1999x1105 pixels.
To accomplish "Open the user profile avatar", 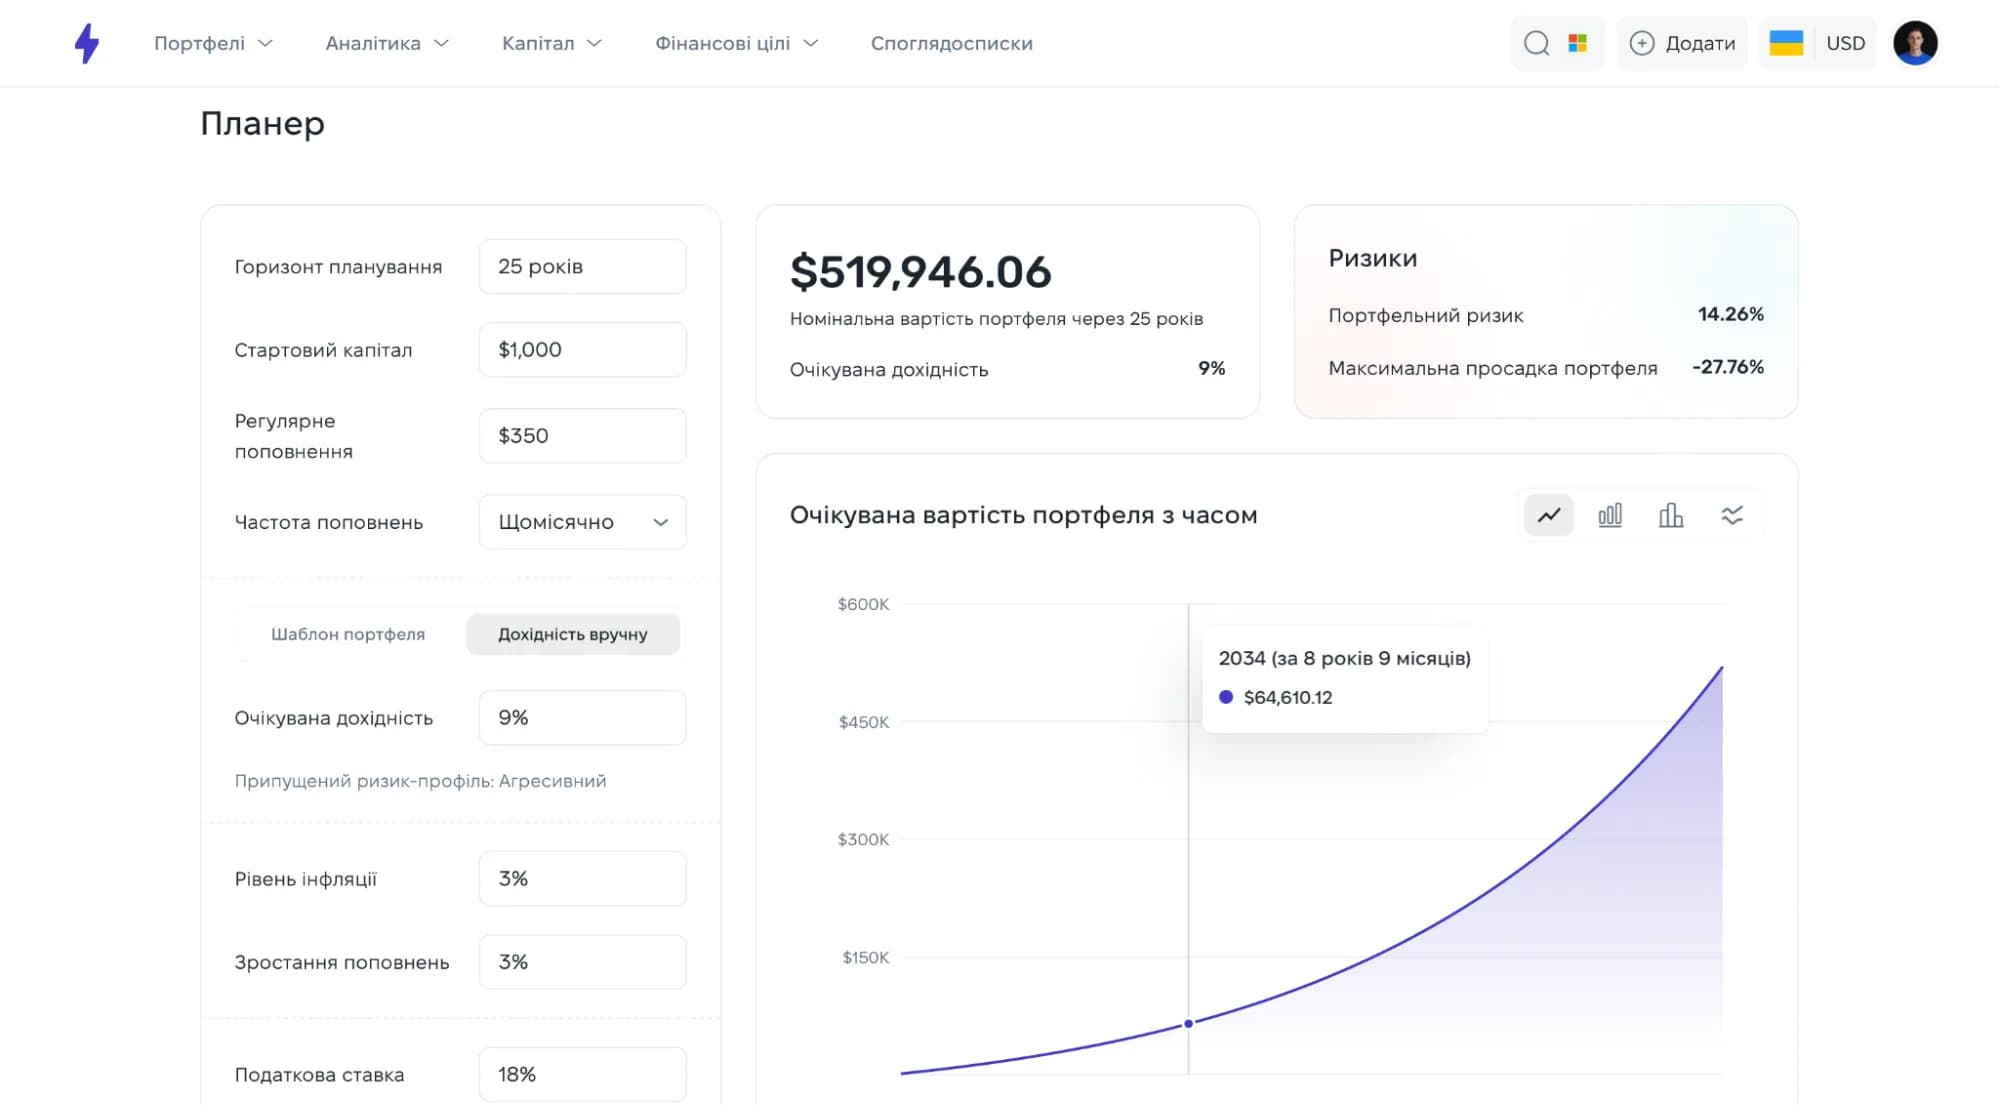I will click(1915, 43).
